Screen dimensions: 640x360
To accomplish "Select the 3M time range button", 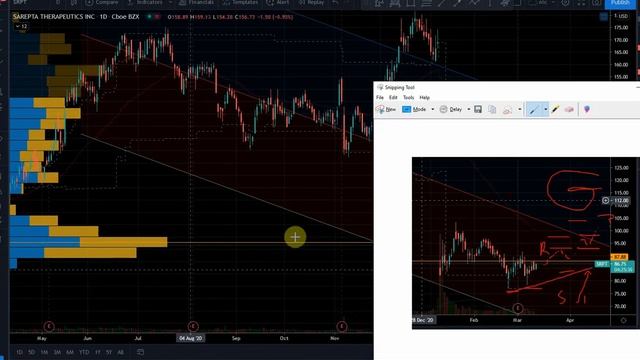I will (57, 352).
